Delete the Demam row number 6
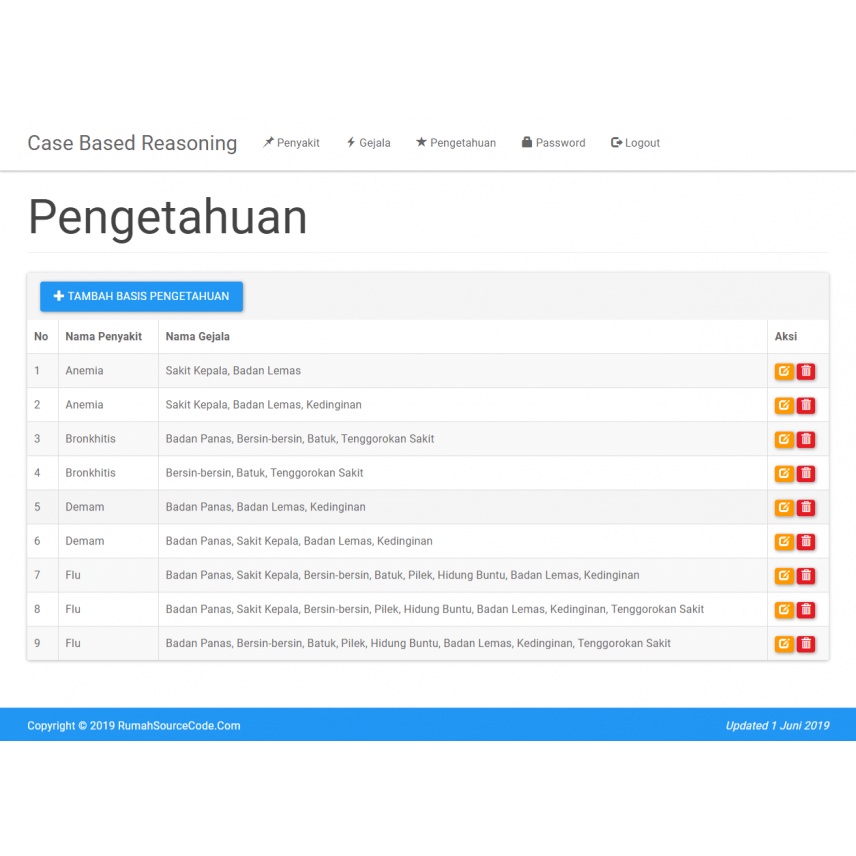 806,542
